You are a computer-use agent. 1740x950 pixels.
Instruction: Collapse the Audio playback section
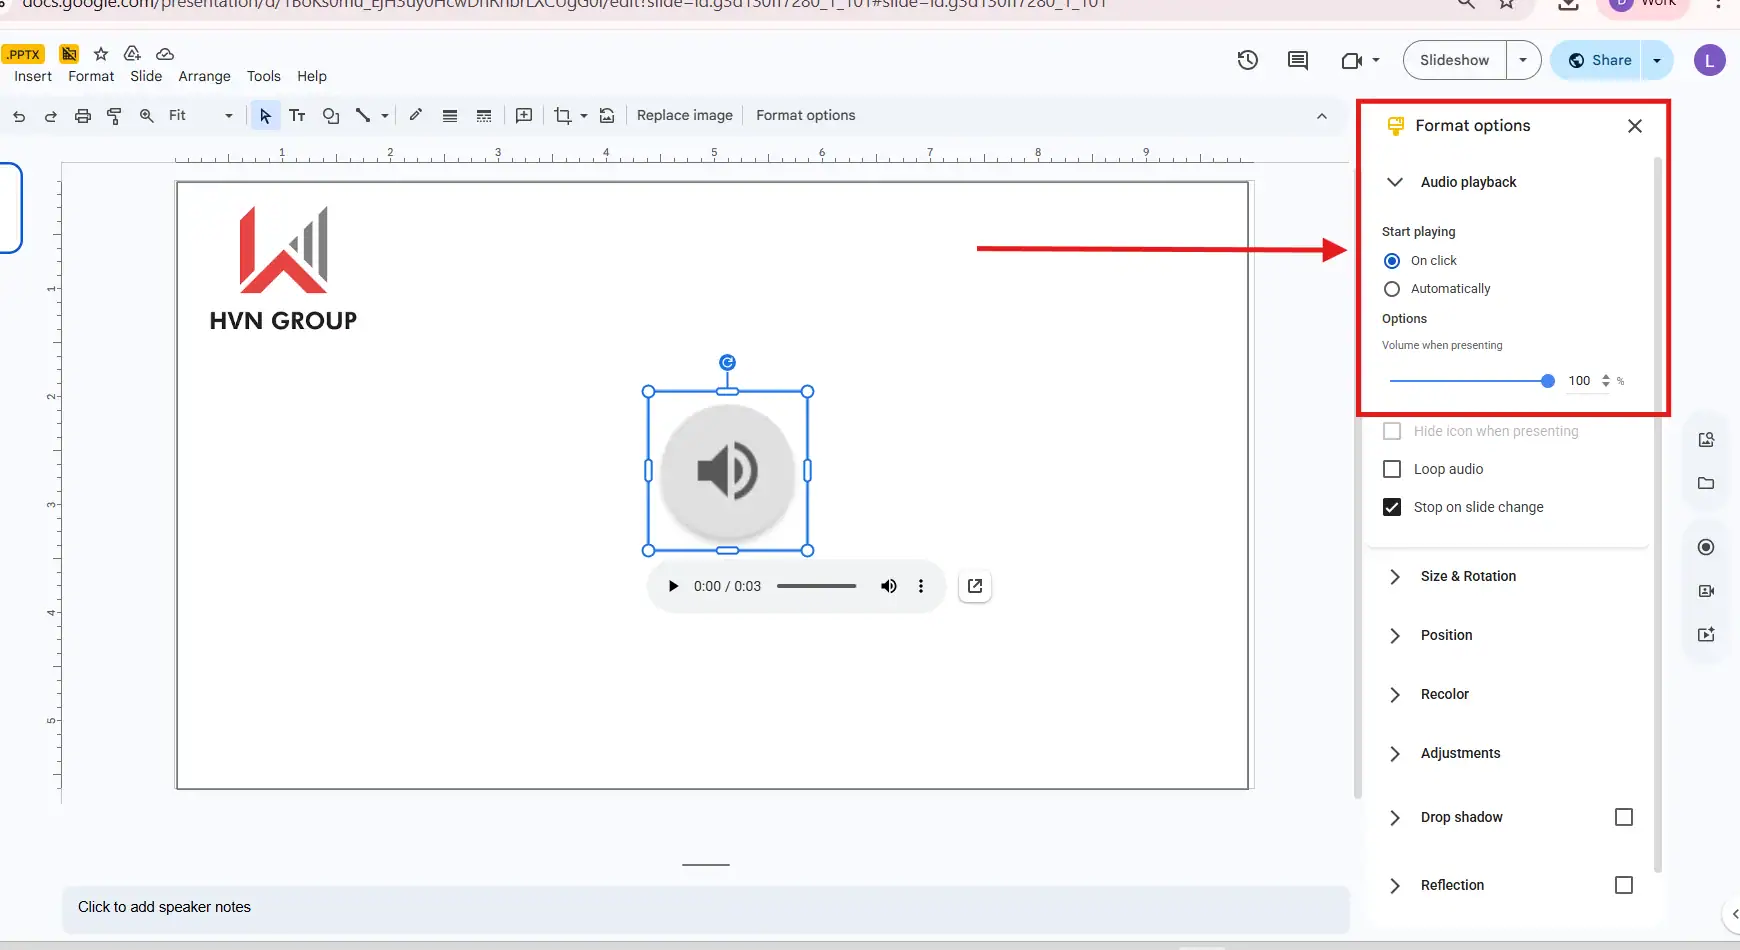(1394, 182)
